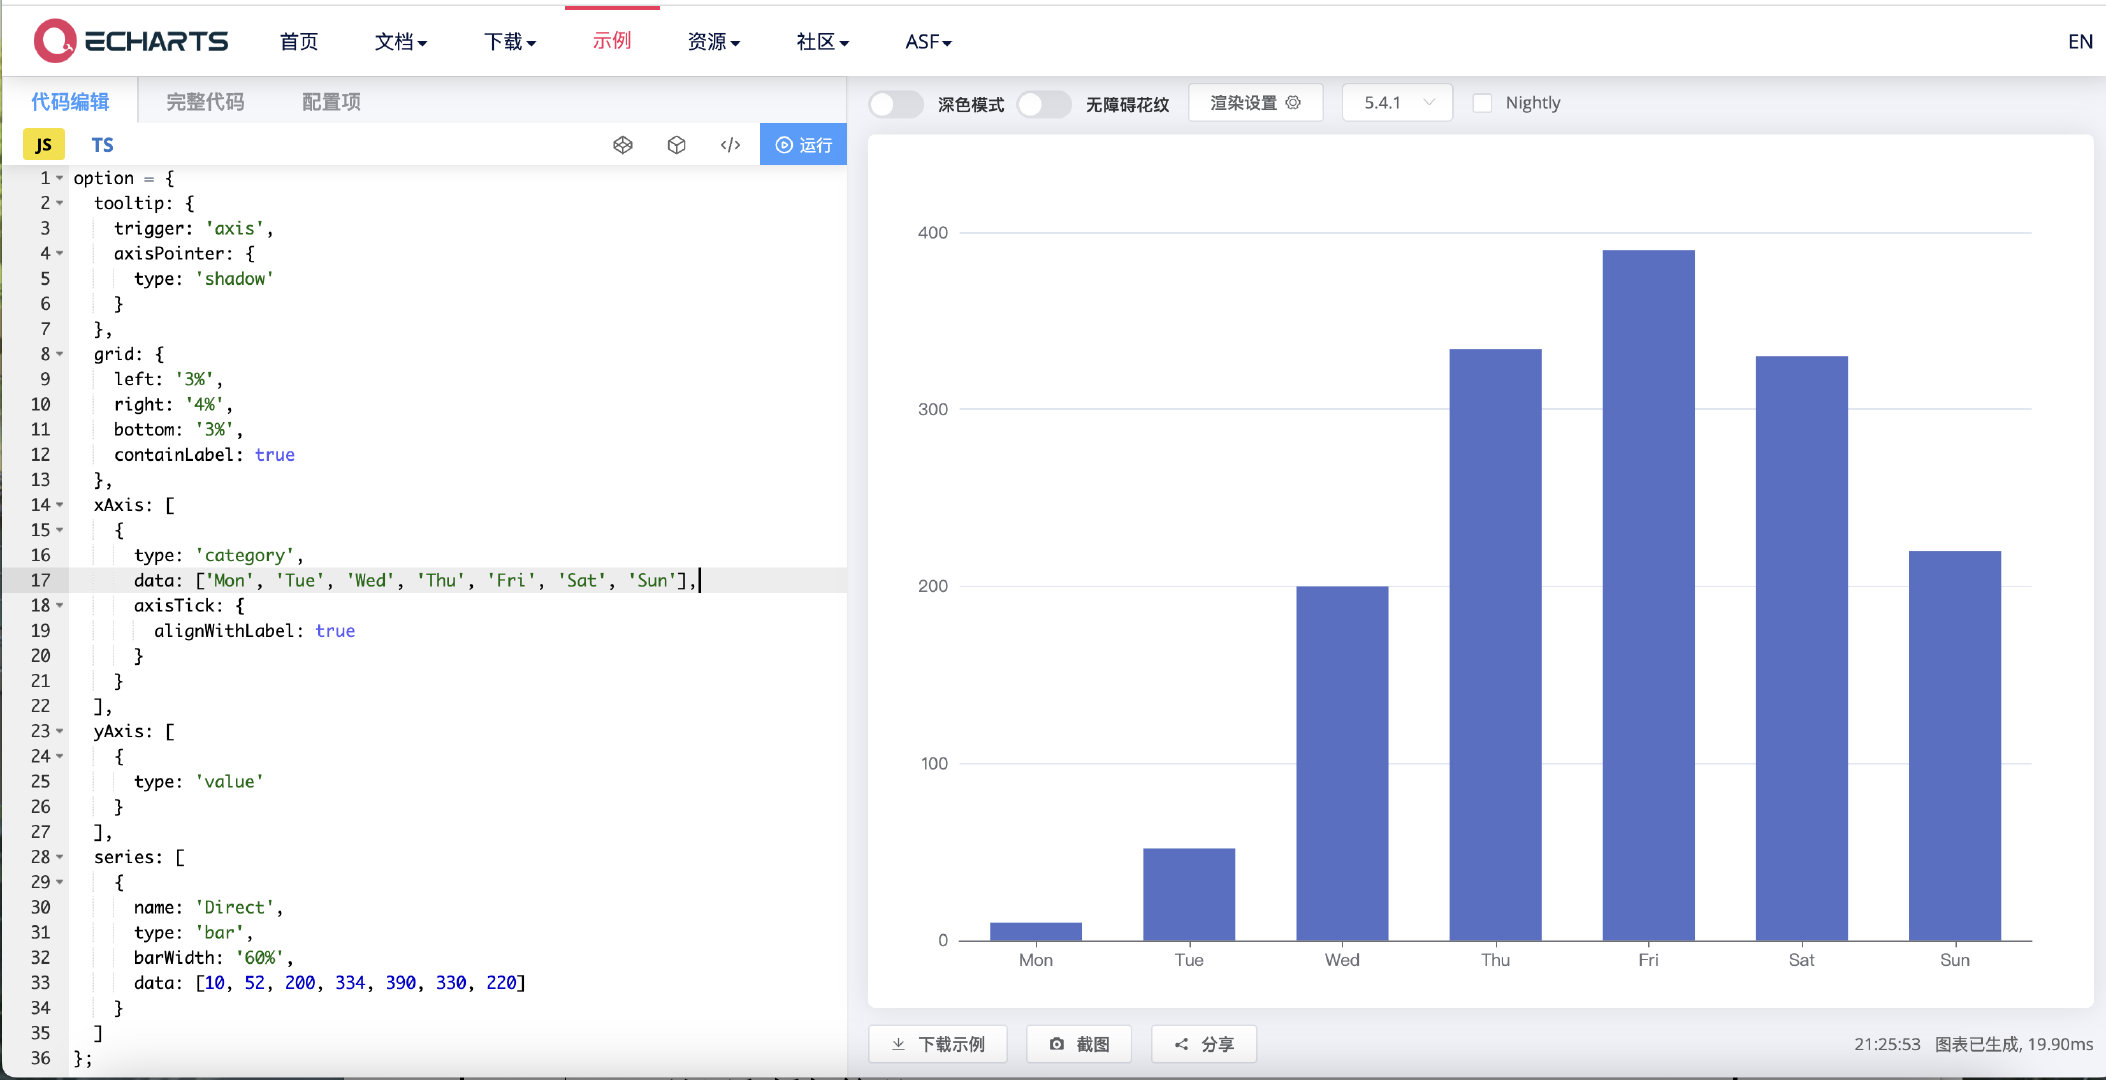Image resolution: width=2106 pixels, height=1080 pixels.
Task: Toggle 深色模式 dark mode switch
Action: coord(895,104)
